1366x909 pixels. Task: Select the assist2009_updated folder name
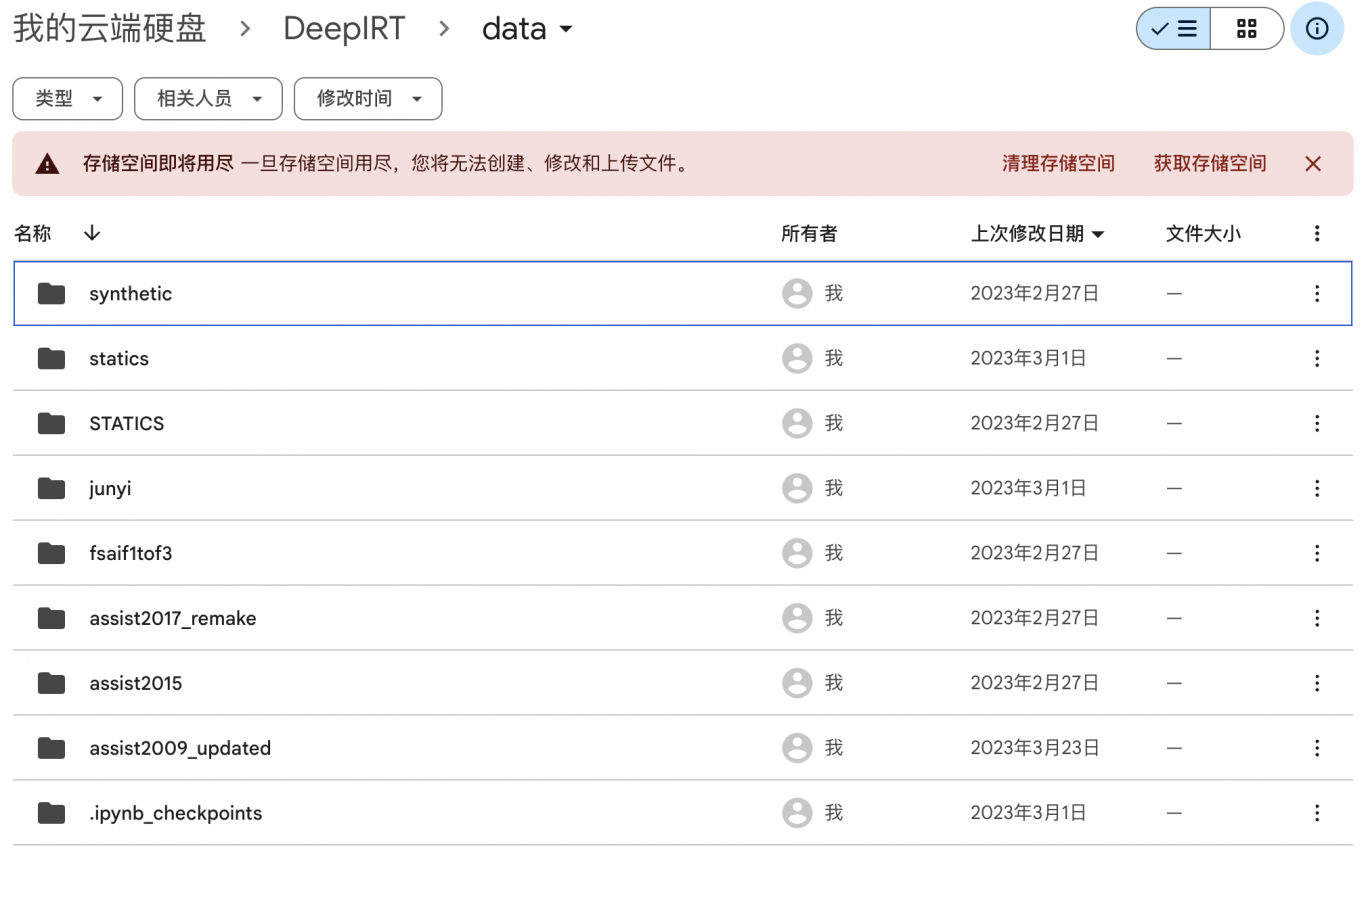pos(180,748)
